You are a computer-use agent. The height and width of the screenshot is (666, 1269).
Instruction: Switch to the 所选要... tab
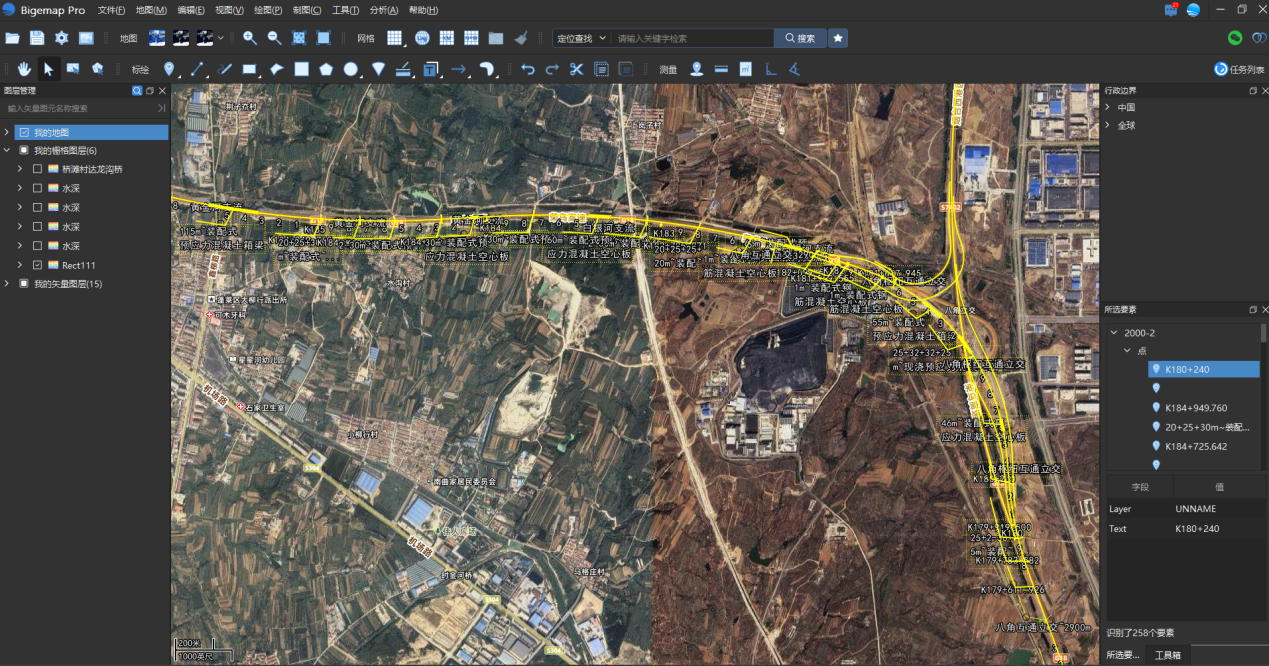coord(1122,655)
